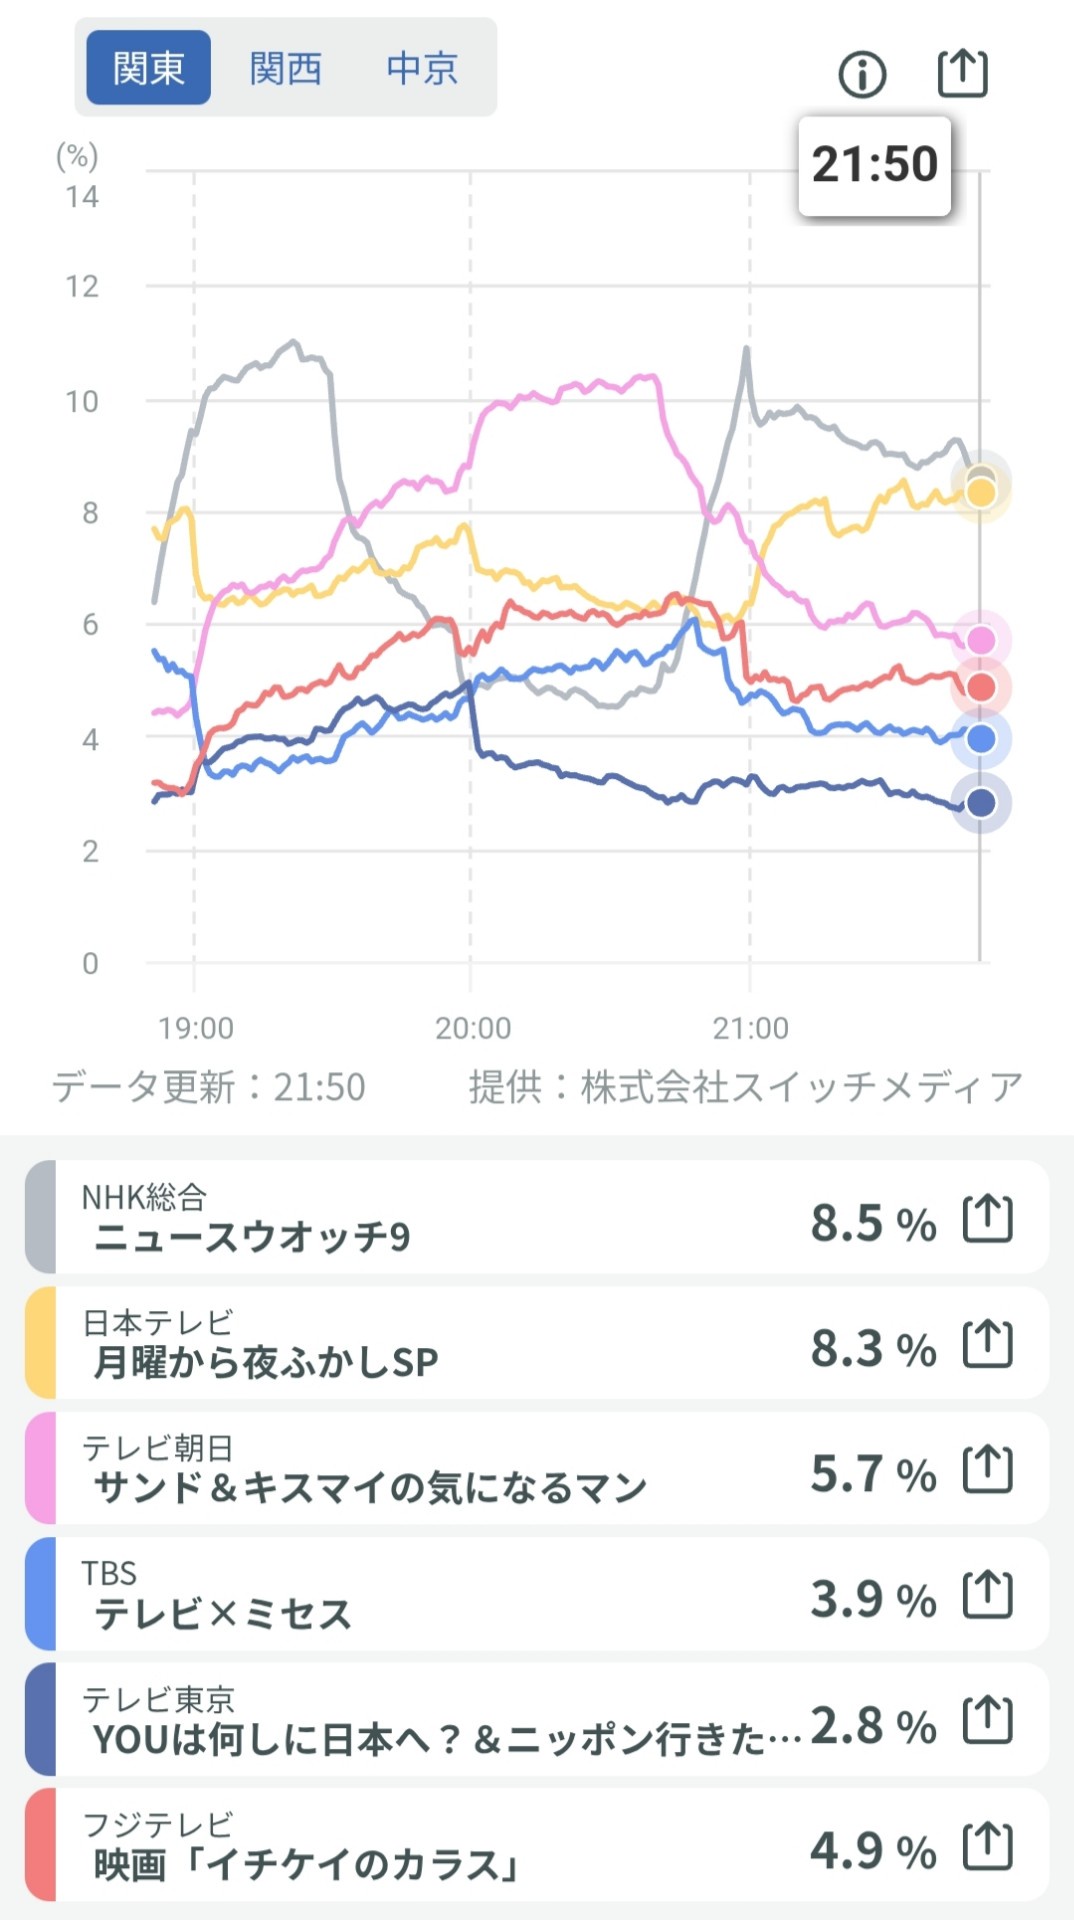
Task: Select the 関東 region tab
Action: coord(148,68)
